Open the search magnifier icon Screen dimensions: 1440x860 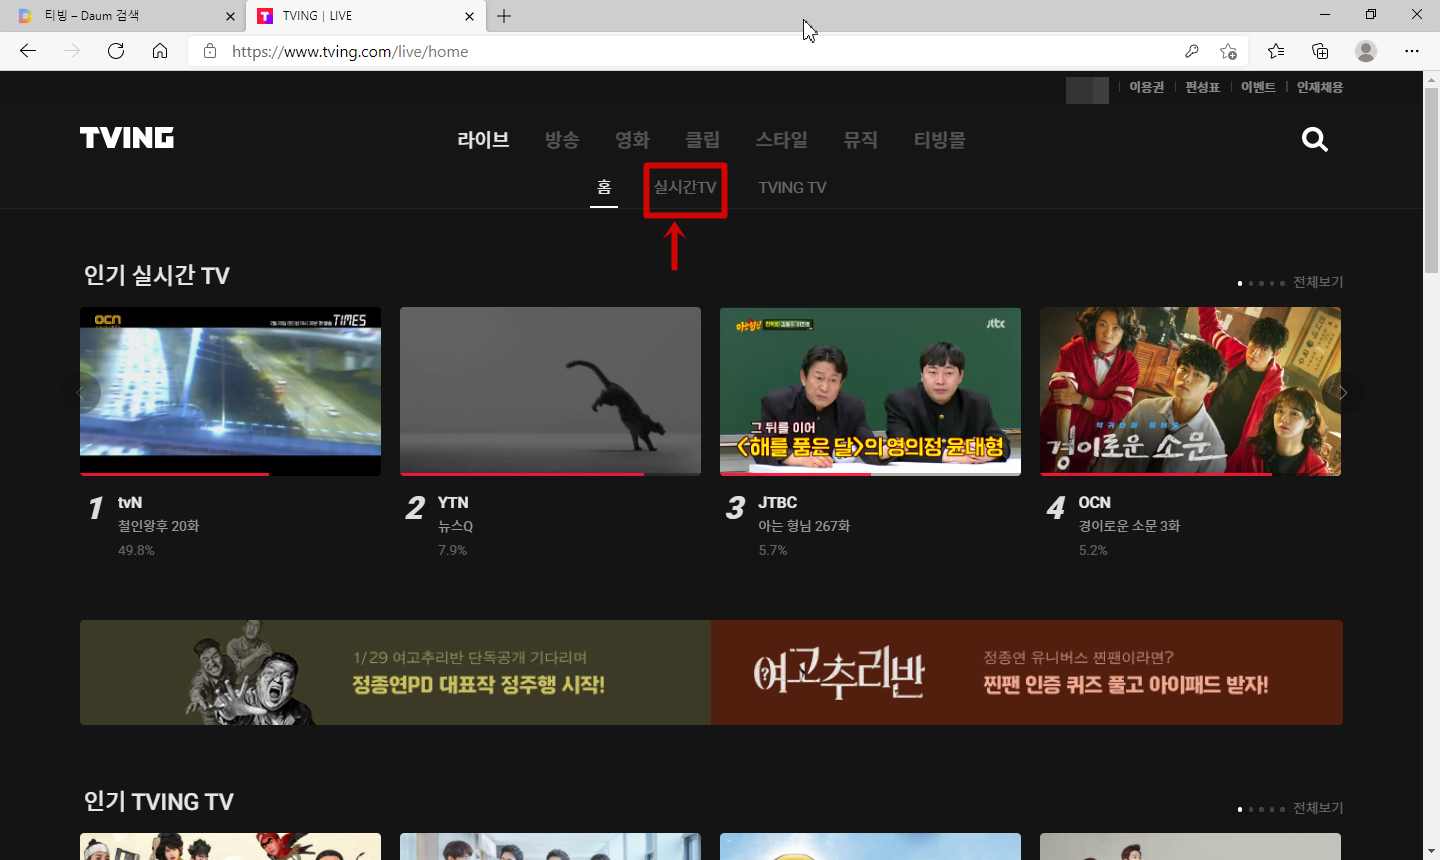click(1315, 140)
